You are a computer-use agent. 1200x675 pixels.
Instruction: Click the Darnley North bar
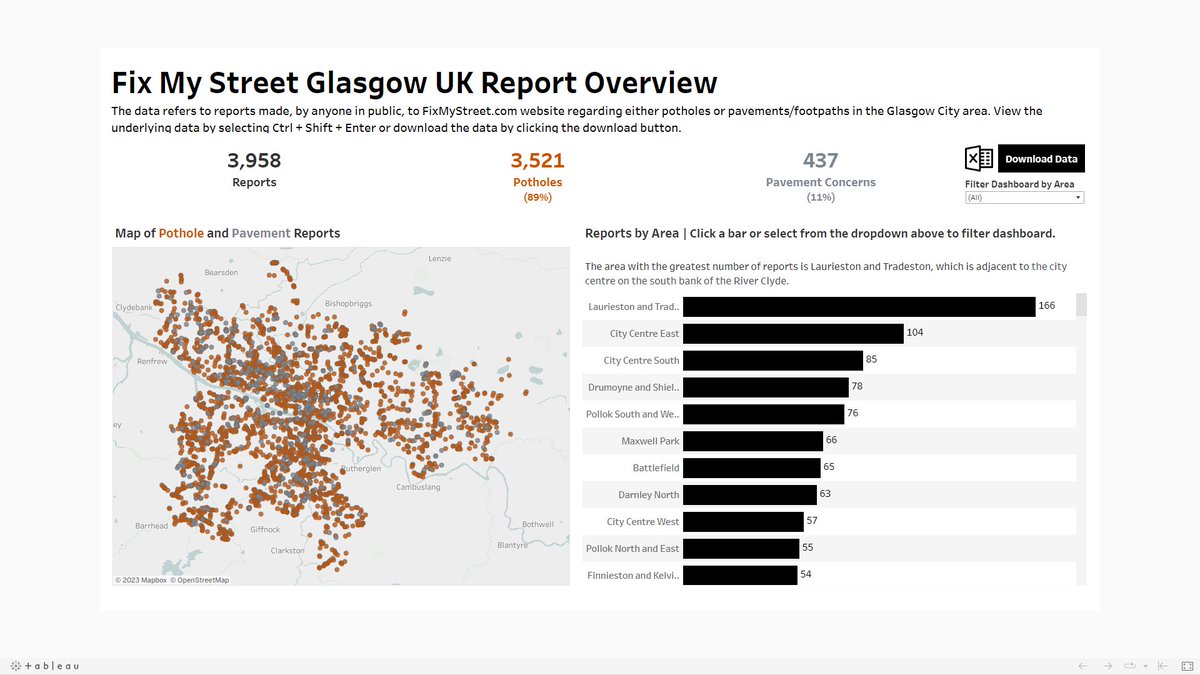click(x=750, y=495)
